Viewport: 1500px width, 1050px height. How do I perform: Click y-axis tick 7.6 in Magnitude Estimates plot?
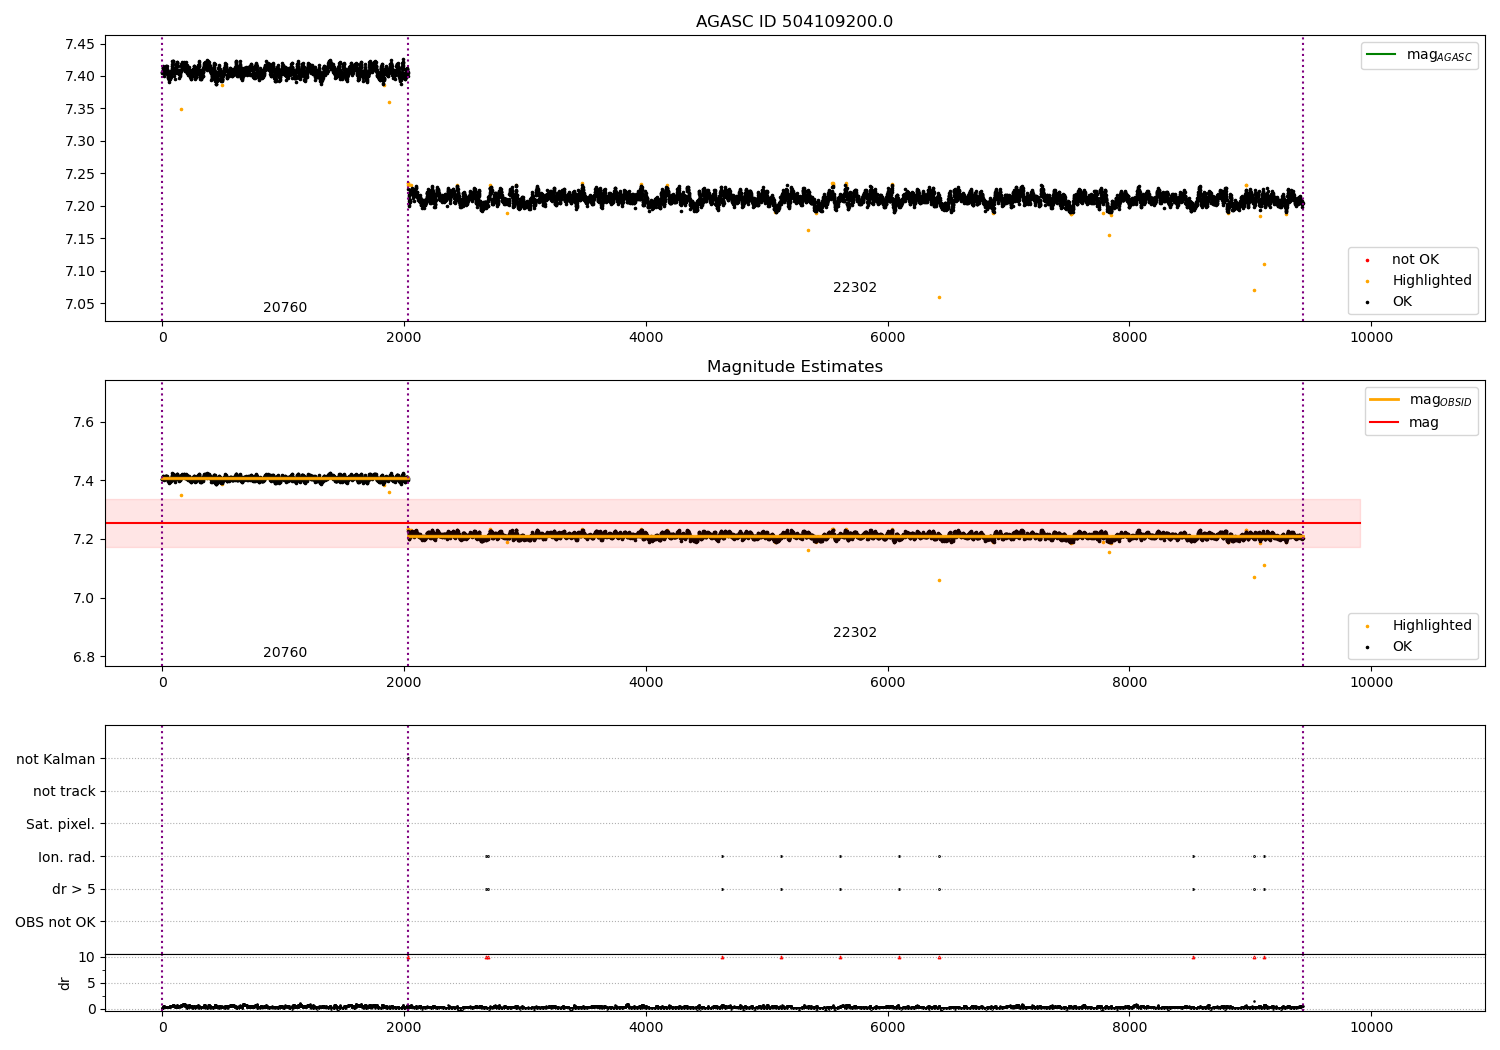click(x=84, y=422)
